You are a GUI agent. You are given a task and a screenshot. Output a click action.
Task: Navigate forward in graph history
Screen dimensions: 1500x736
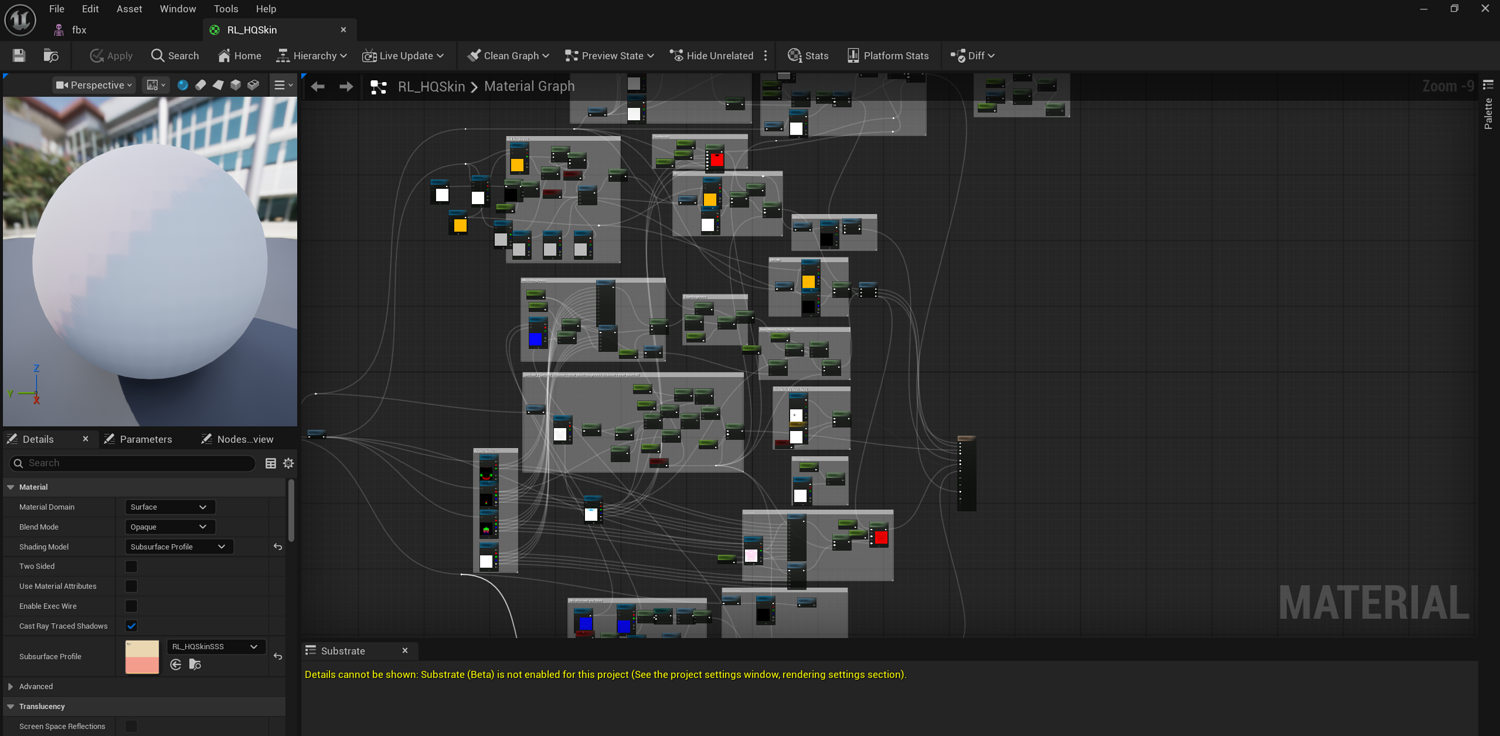(x=346, y=87)
